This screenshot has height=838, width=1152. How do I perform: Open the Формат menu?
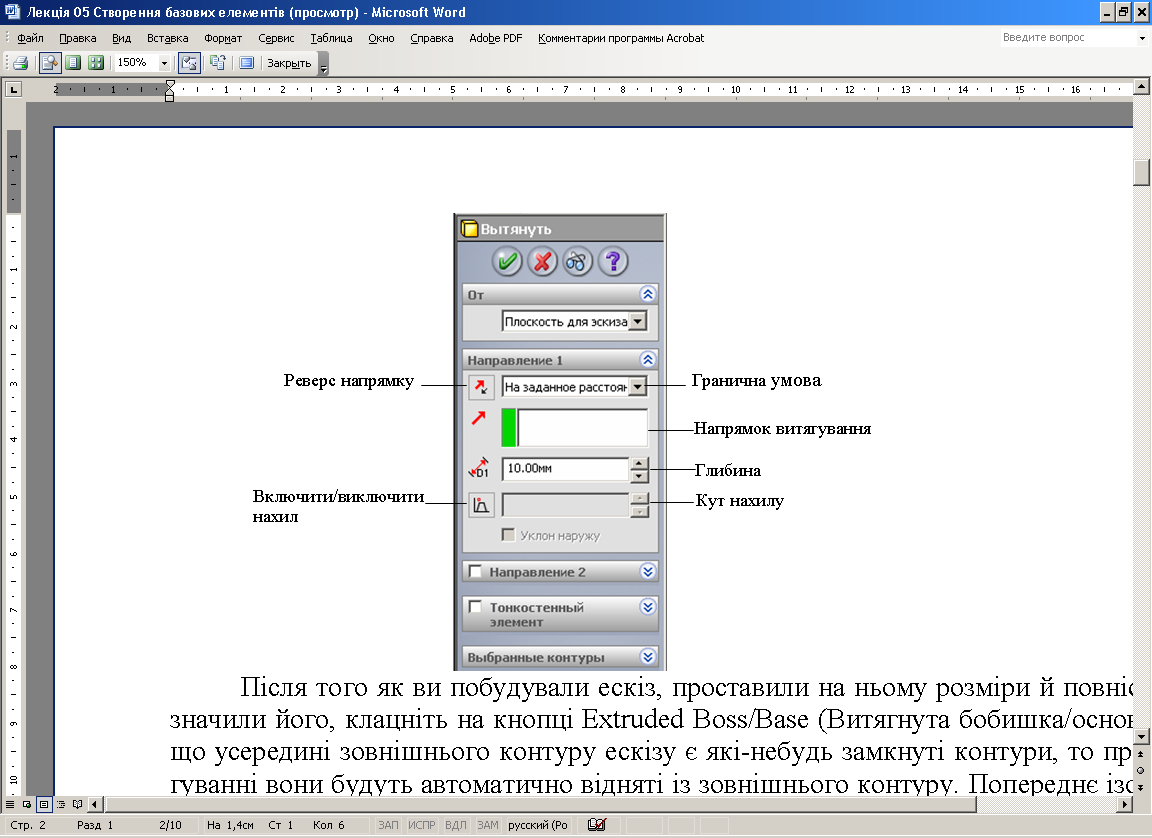223,38
